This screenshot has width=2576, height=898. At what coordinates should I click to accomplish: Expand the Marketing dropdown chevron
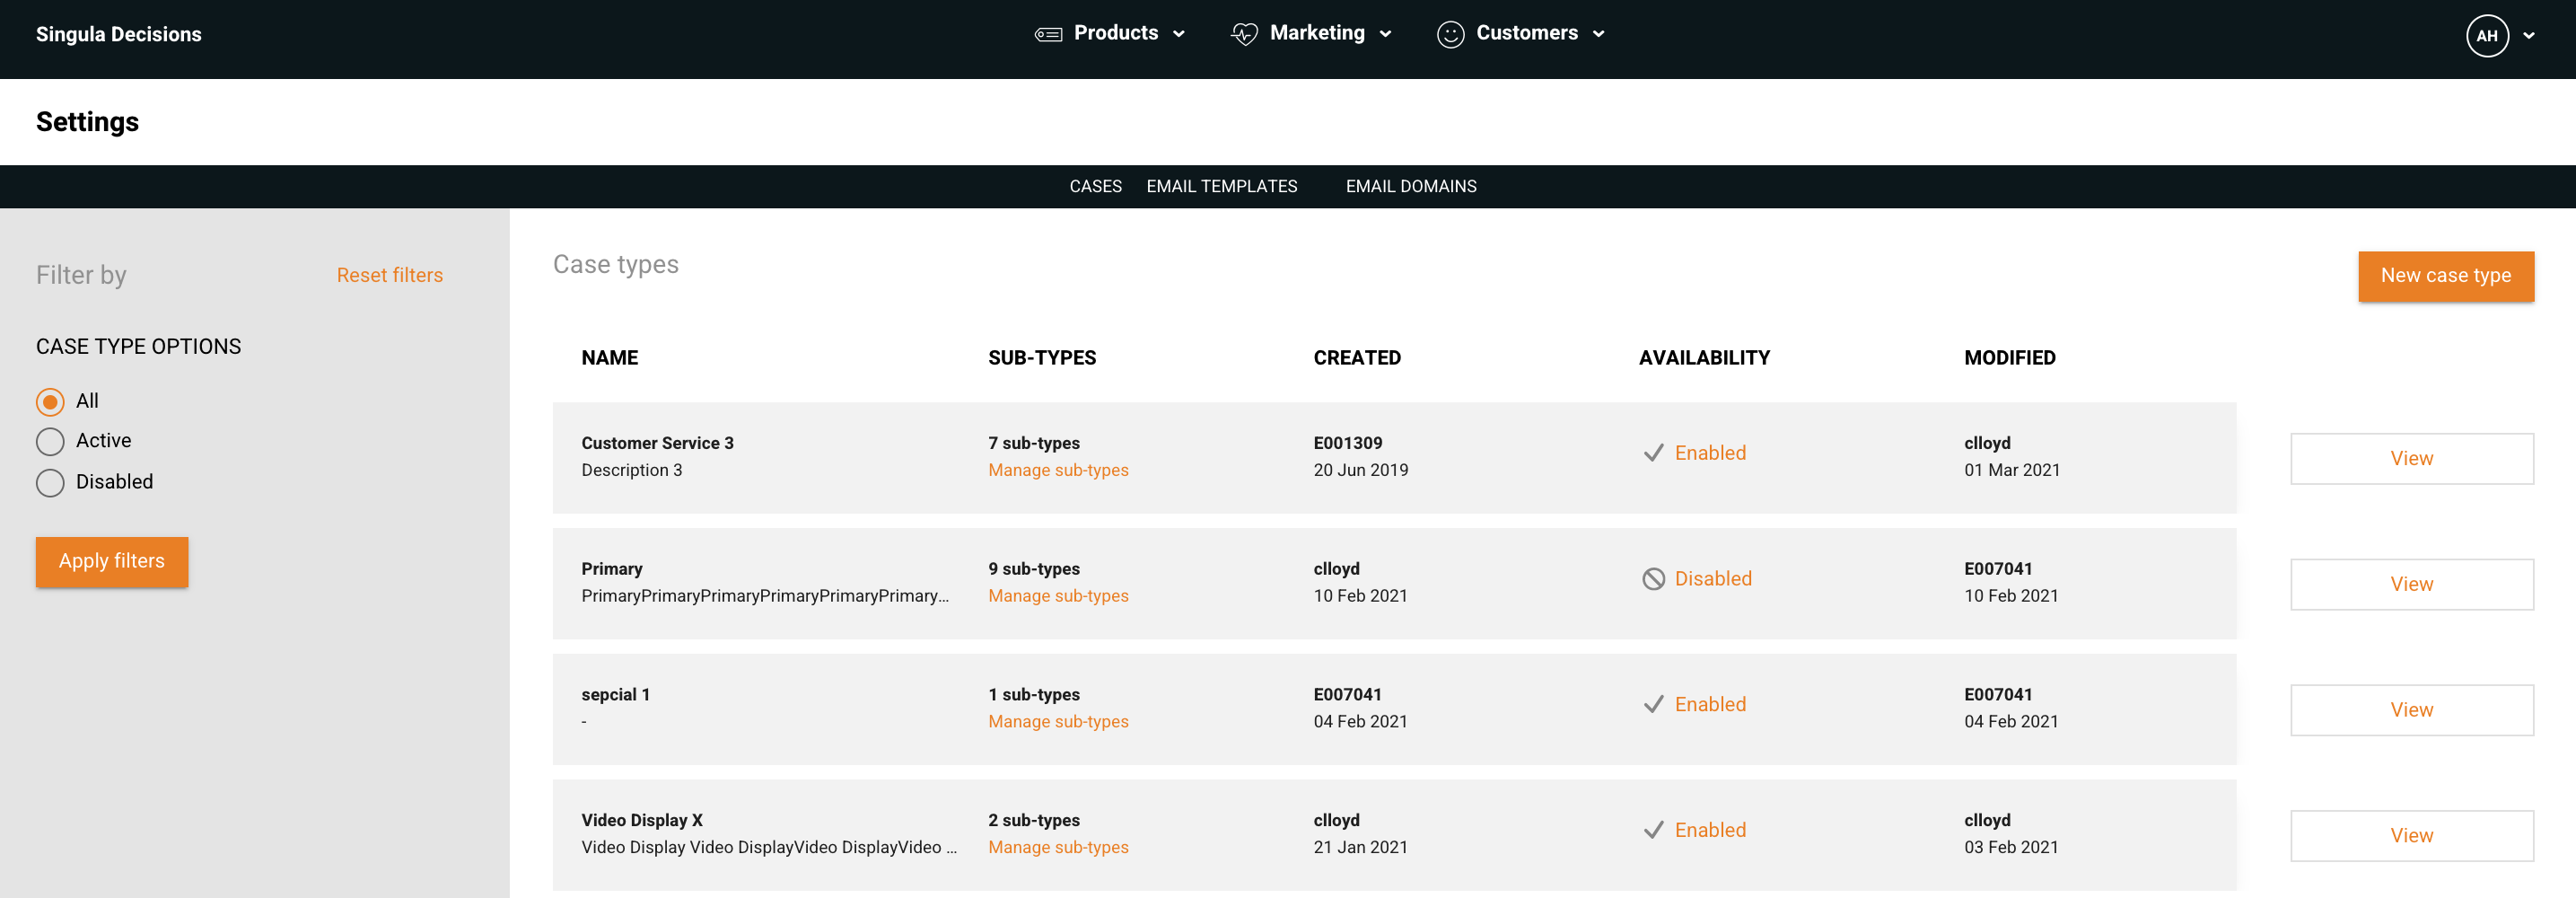tap(1385, 35)
